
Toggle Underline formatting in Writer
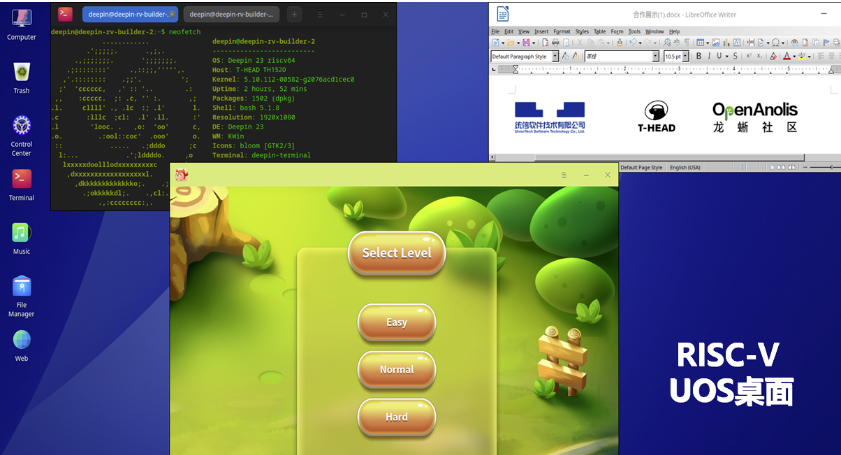point(719,56)
